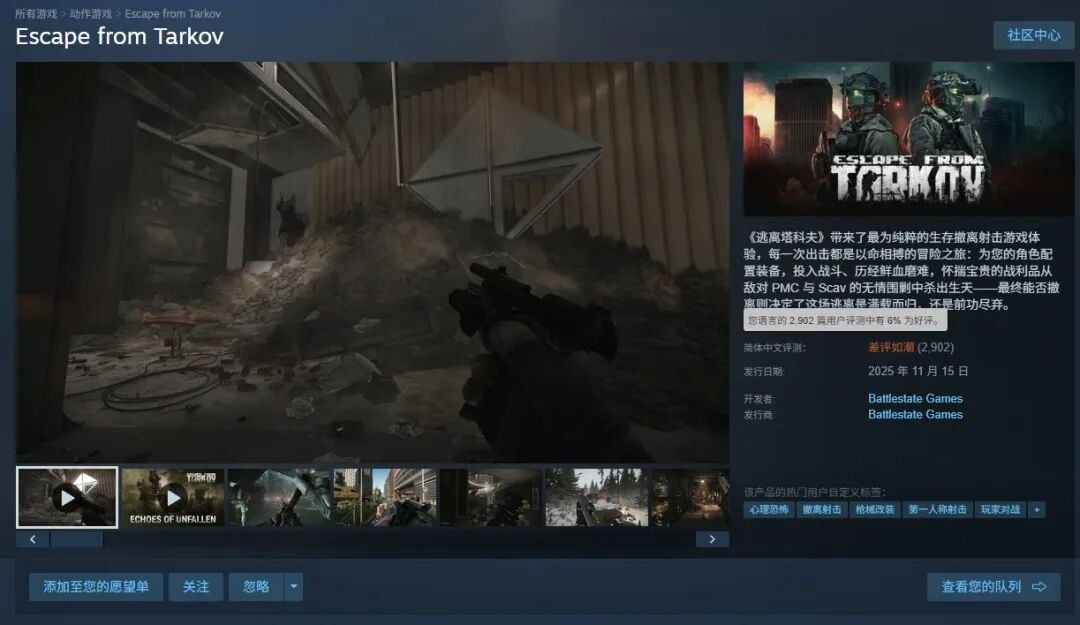Open the ignore options dropdown arrow

point(293,587)
